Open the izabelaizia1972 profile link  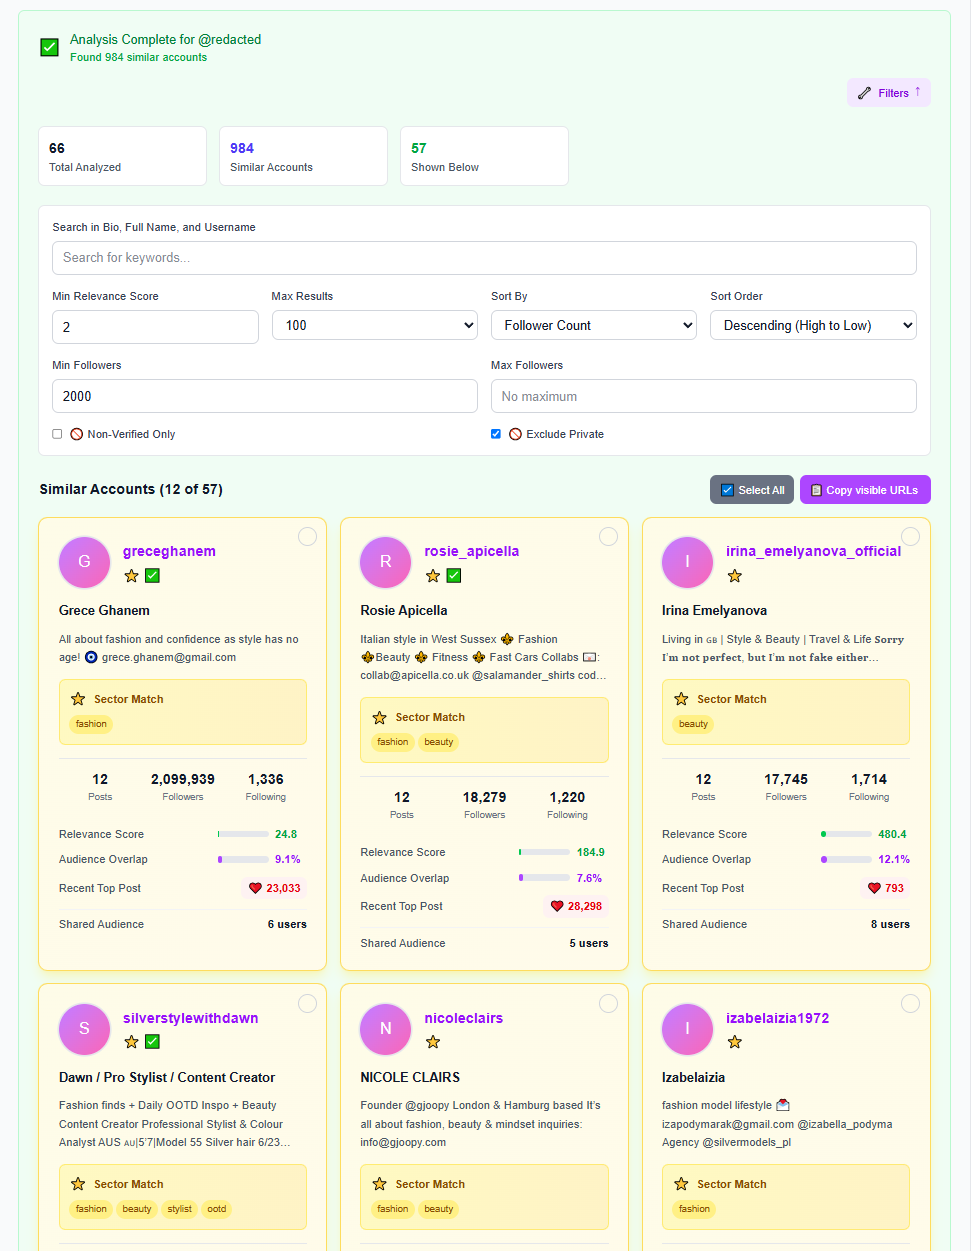coord(777,1018)
